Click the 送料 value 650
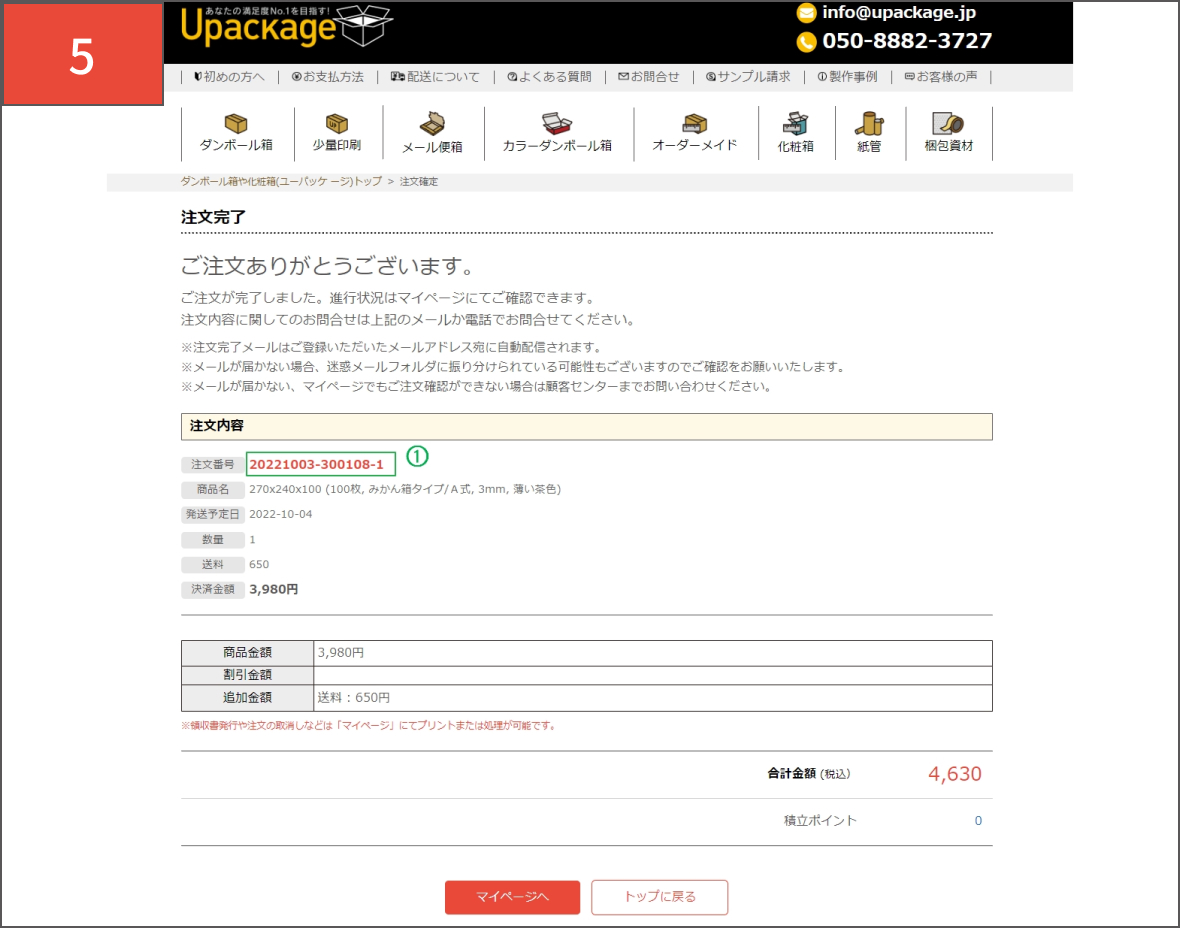Screen dimensions: 1180x928 [x=259, y=564]
